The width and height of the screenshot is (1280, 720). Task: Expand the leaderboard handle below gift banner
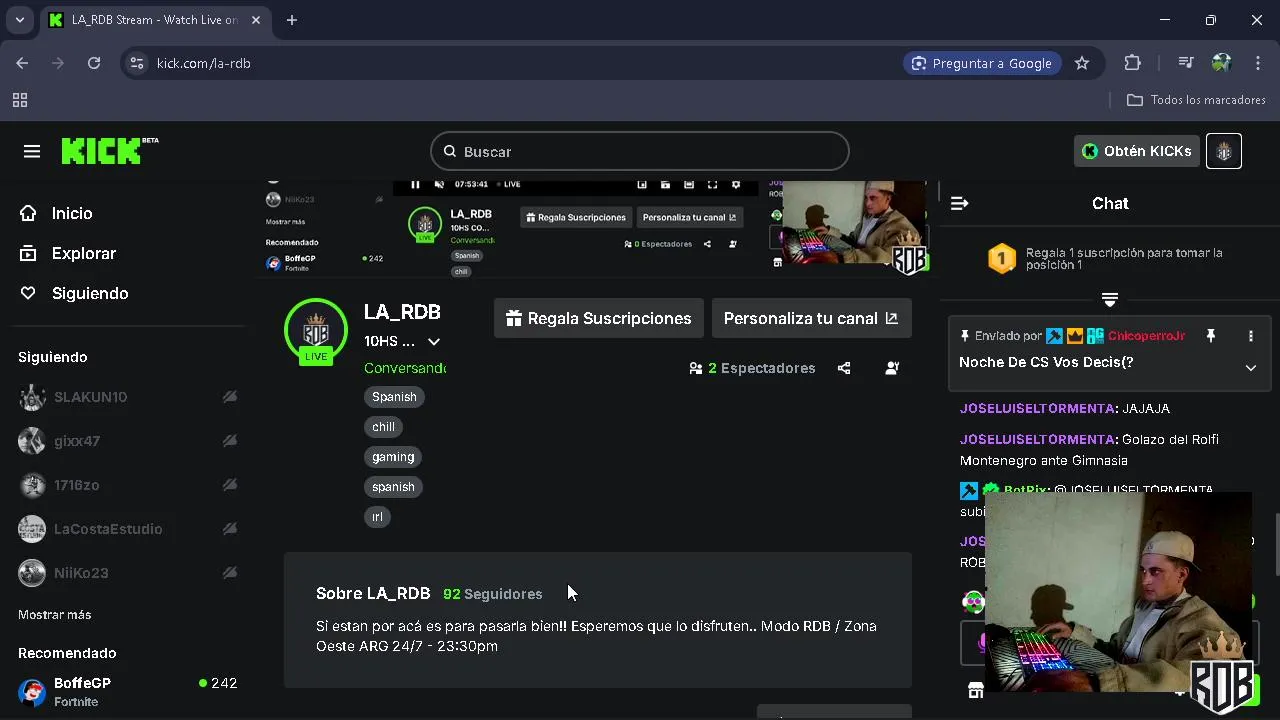[x=1110, y=299]
